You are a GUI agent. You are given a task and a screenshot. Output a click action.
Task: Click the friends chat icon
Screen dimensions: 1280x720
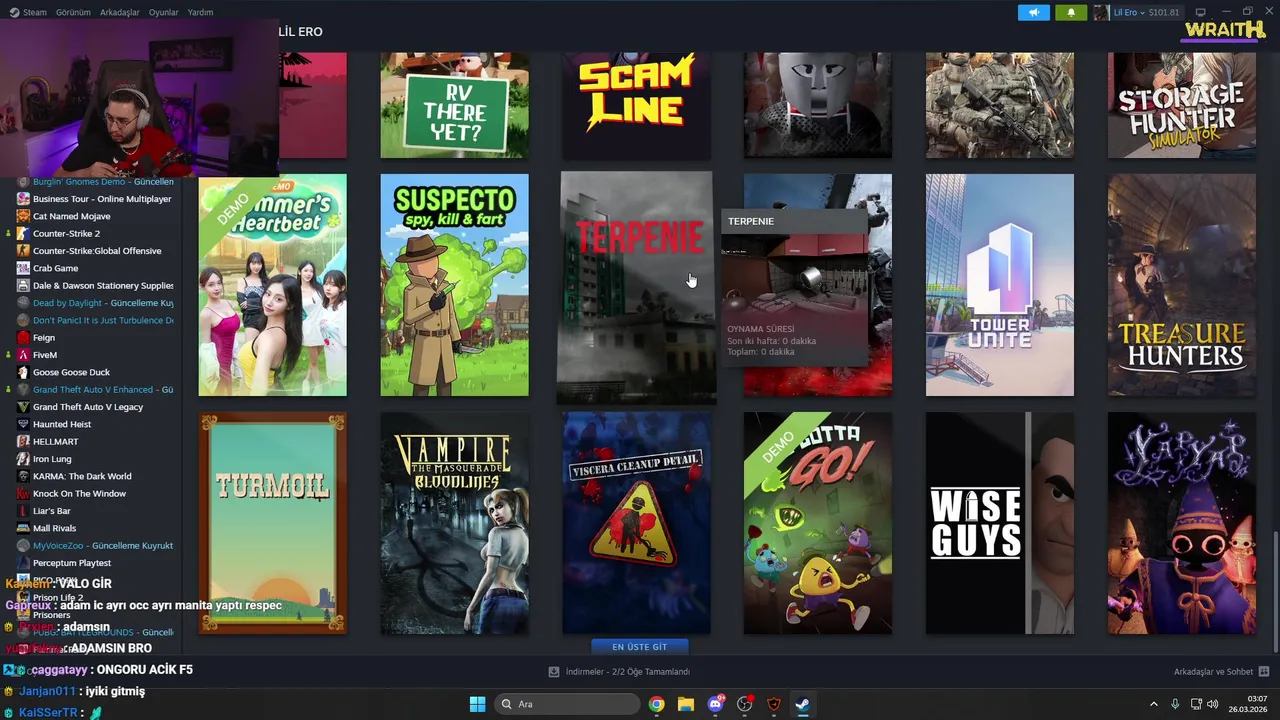pos(1264,672)
